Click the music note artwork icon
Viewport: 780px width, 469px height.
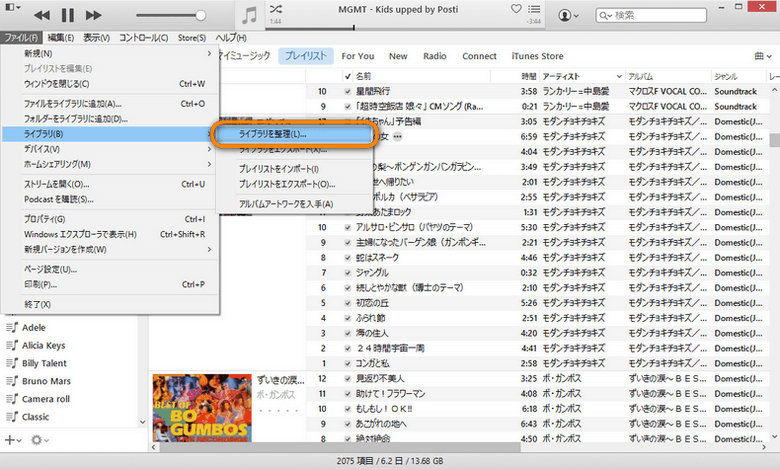tap(249, 15)
